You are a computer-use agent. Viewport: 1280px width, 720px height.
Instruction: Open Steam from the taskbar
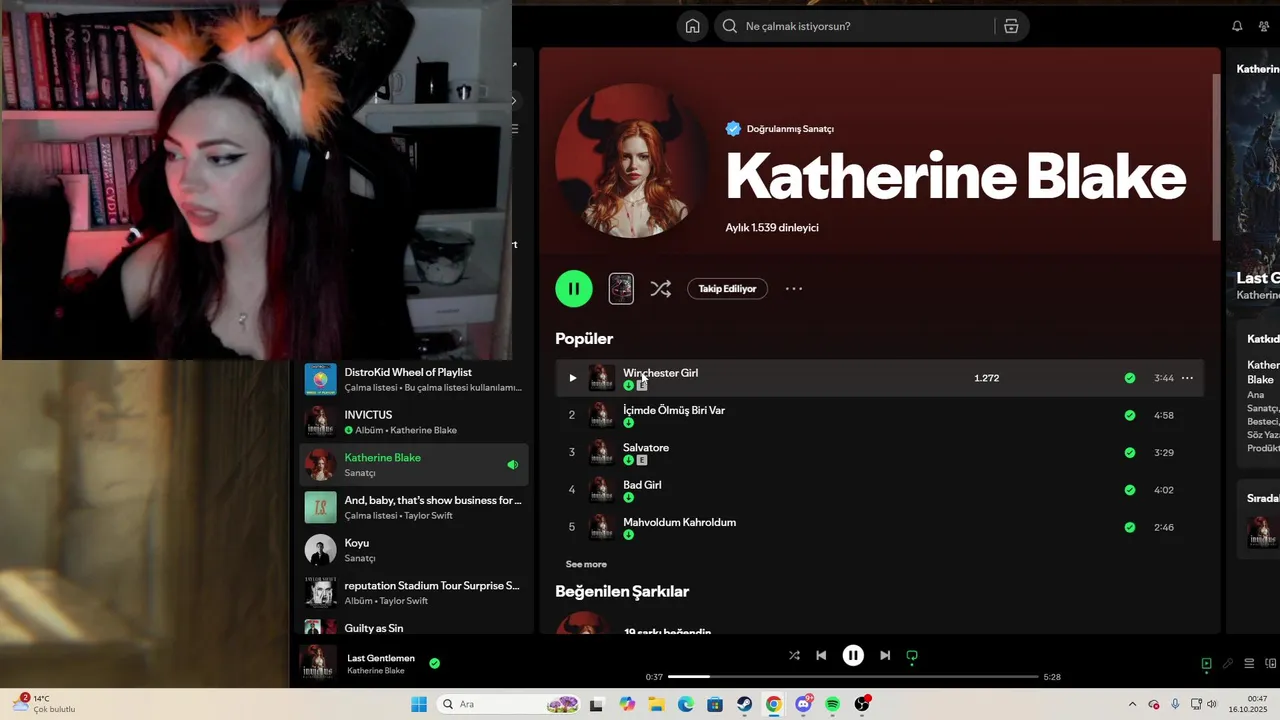[x=745, y=704]
